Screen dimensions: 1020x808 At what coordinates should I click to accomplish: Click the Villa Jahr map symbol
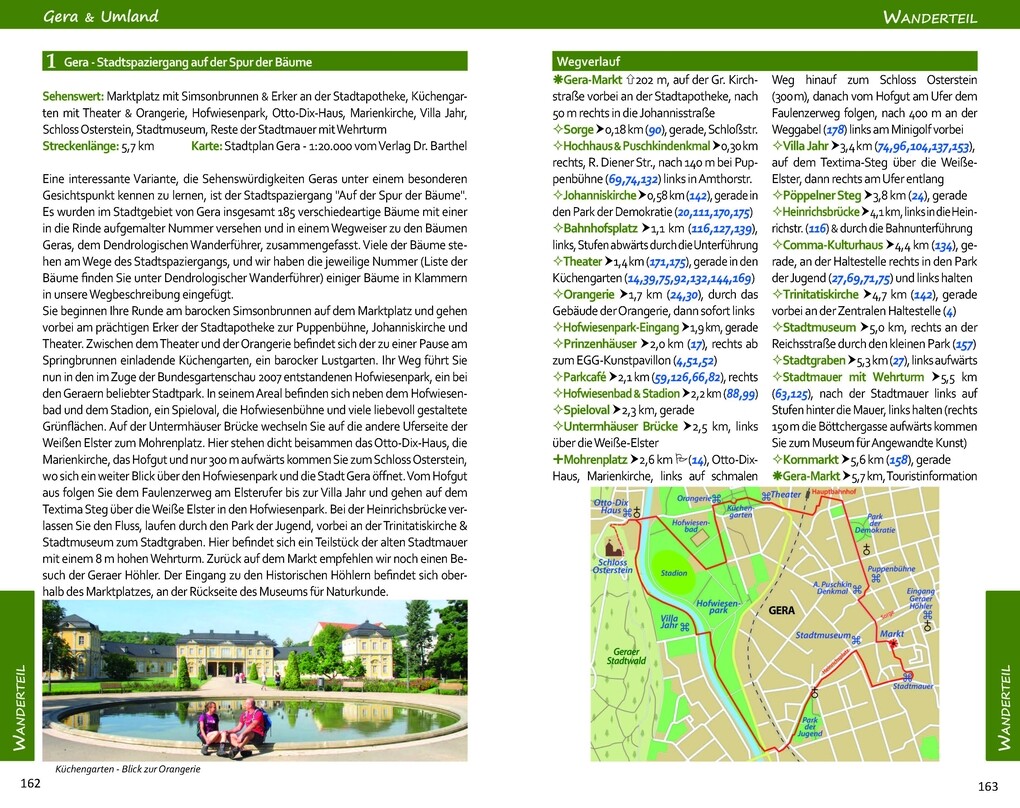pyautogui.click(x=684, y=626)
